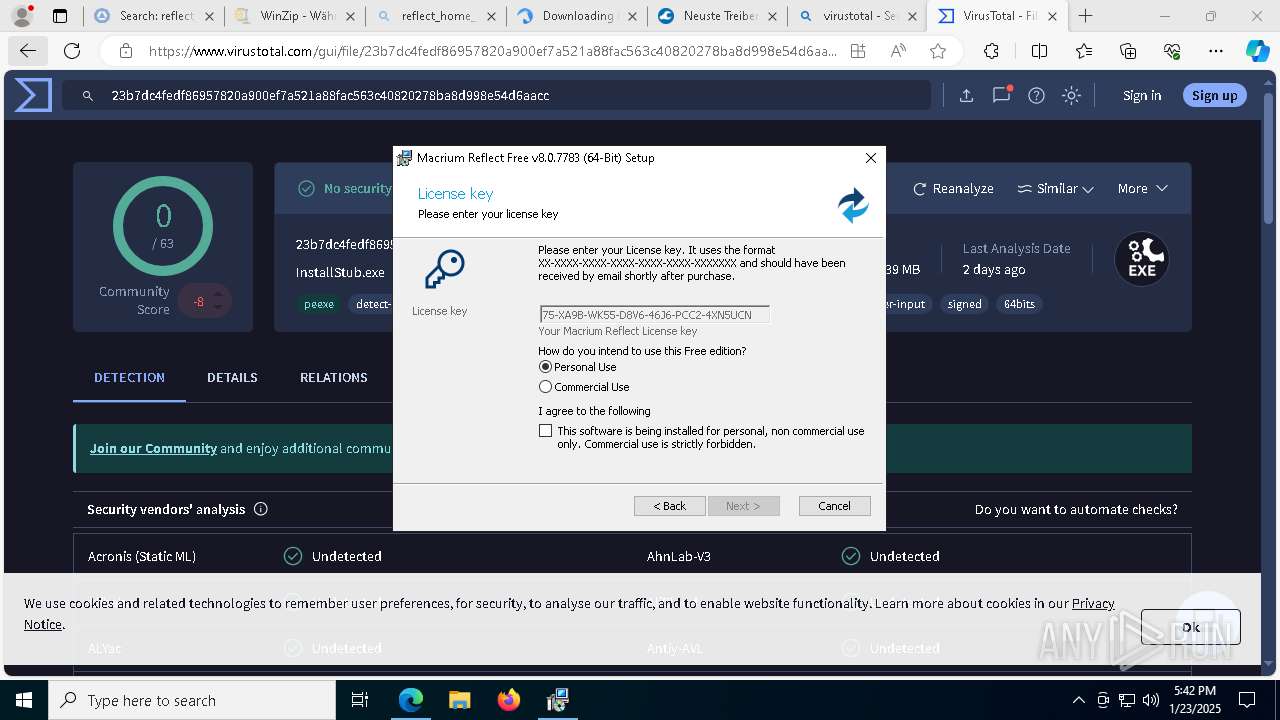Switch to the RELATIONS tab
Screen dimensions: 1280x720
[334, 377]
